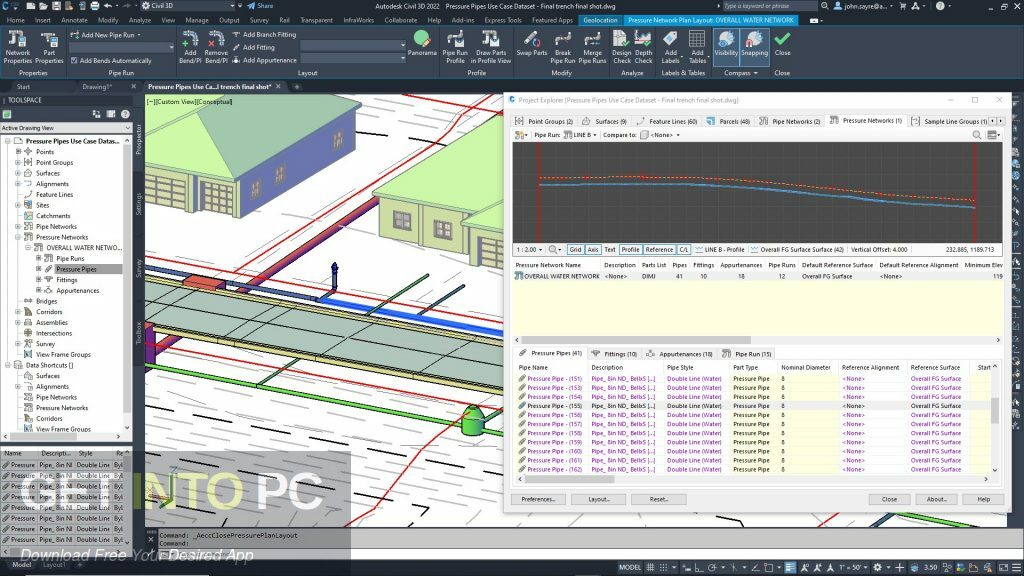Image resolution: width=1024 pixels, height=576 pixels.
Task: Open the Home ribbon tab
Action: point(15,20)
